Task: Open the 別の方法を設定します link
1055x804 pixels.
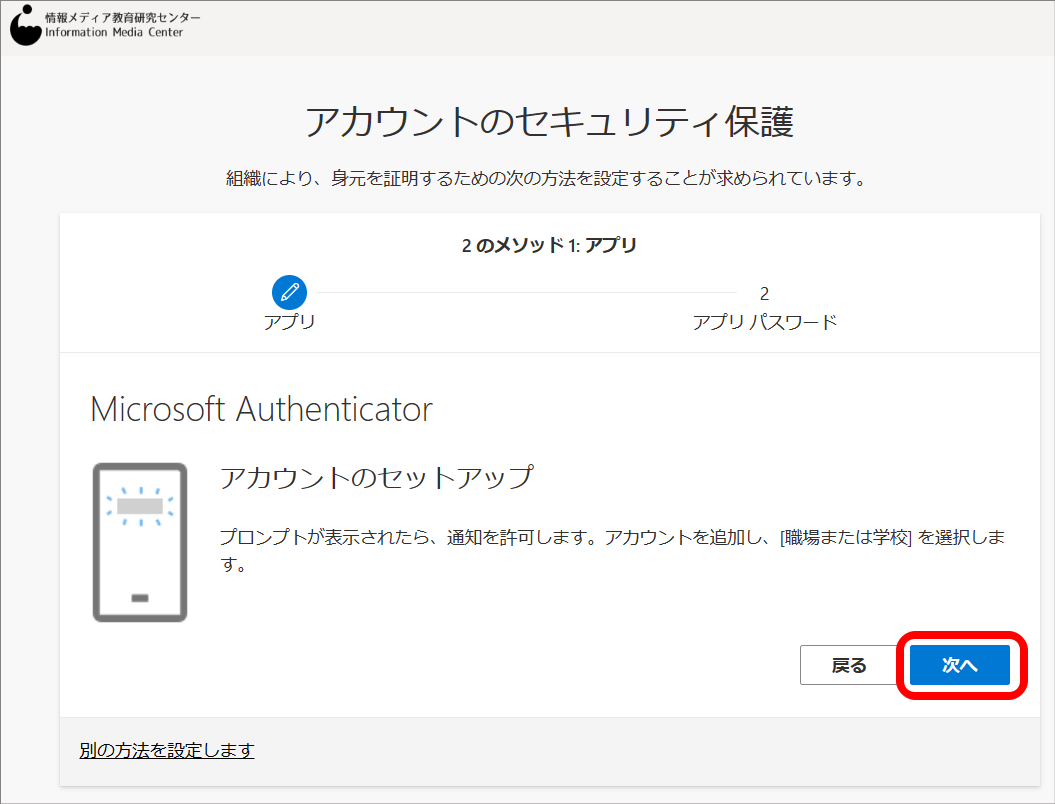Action: coord(167,750)
